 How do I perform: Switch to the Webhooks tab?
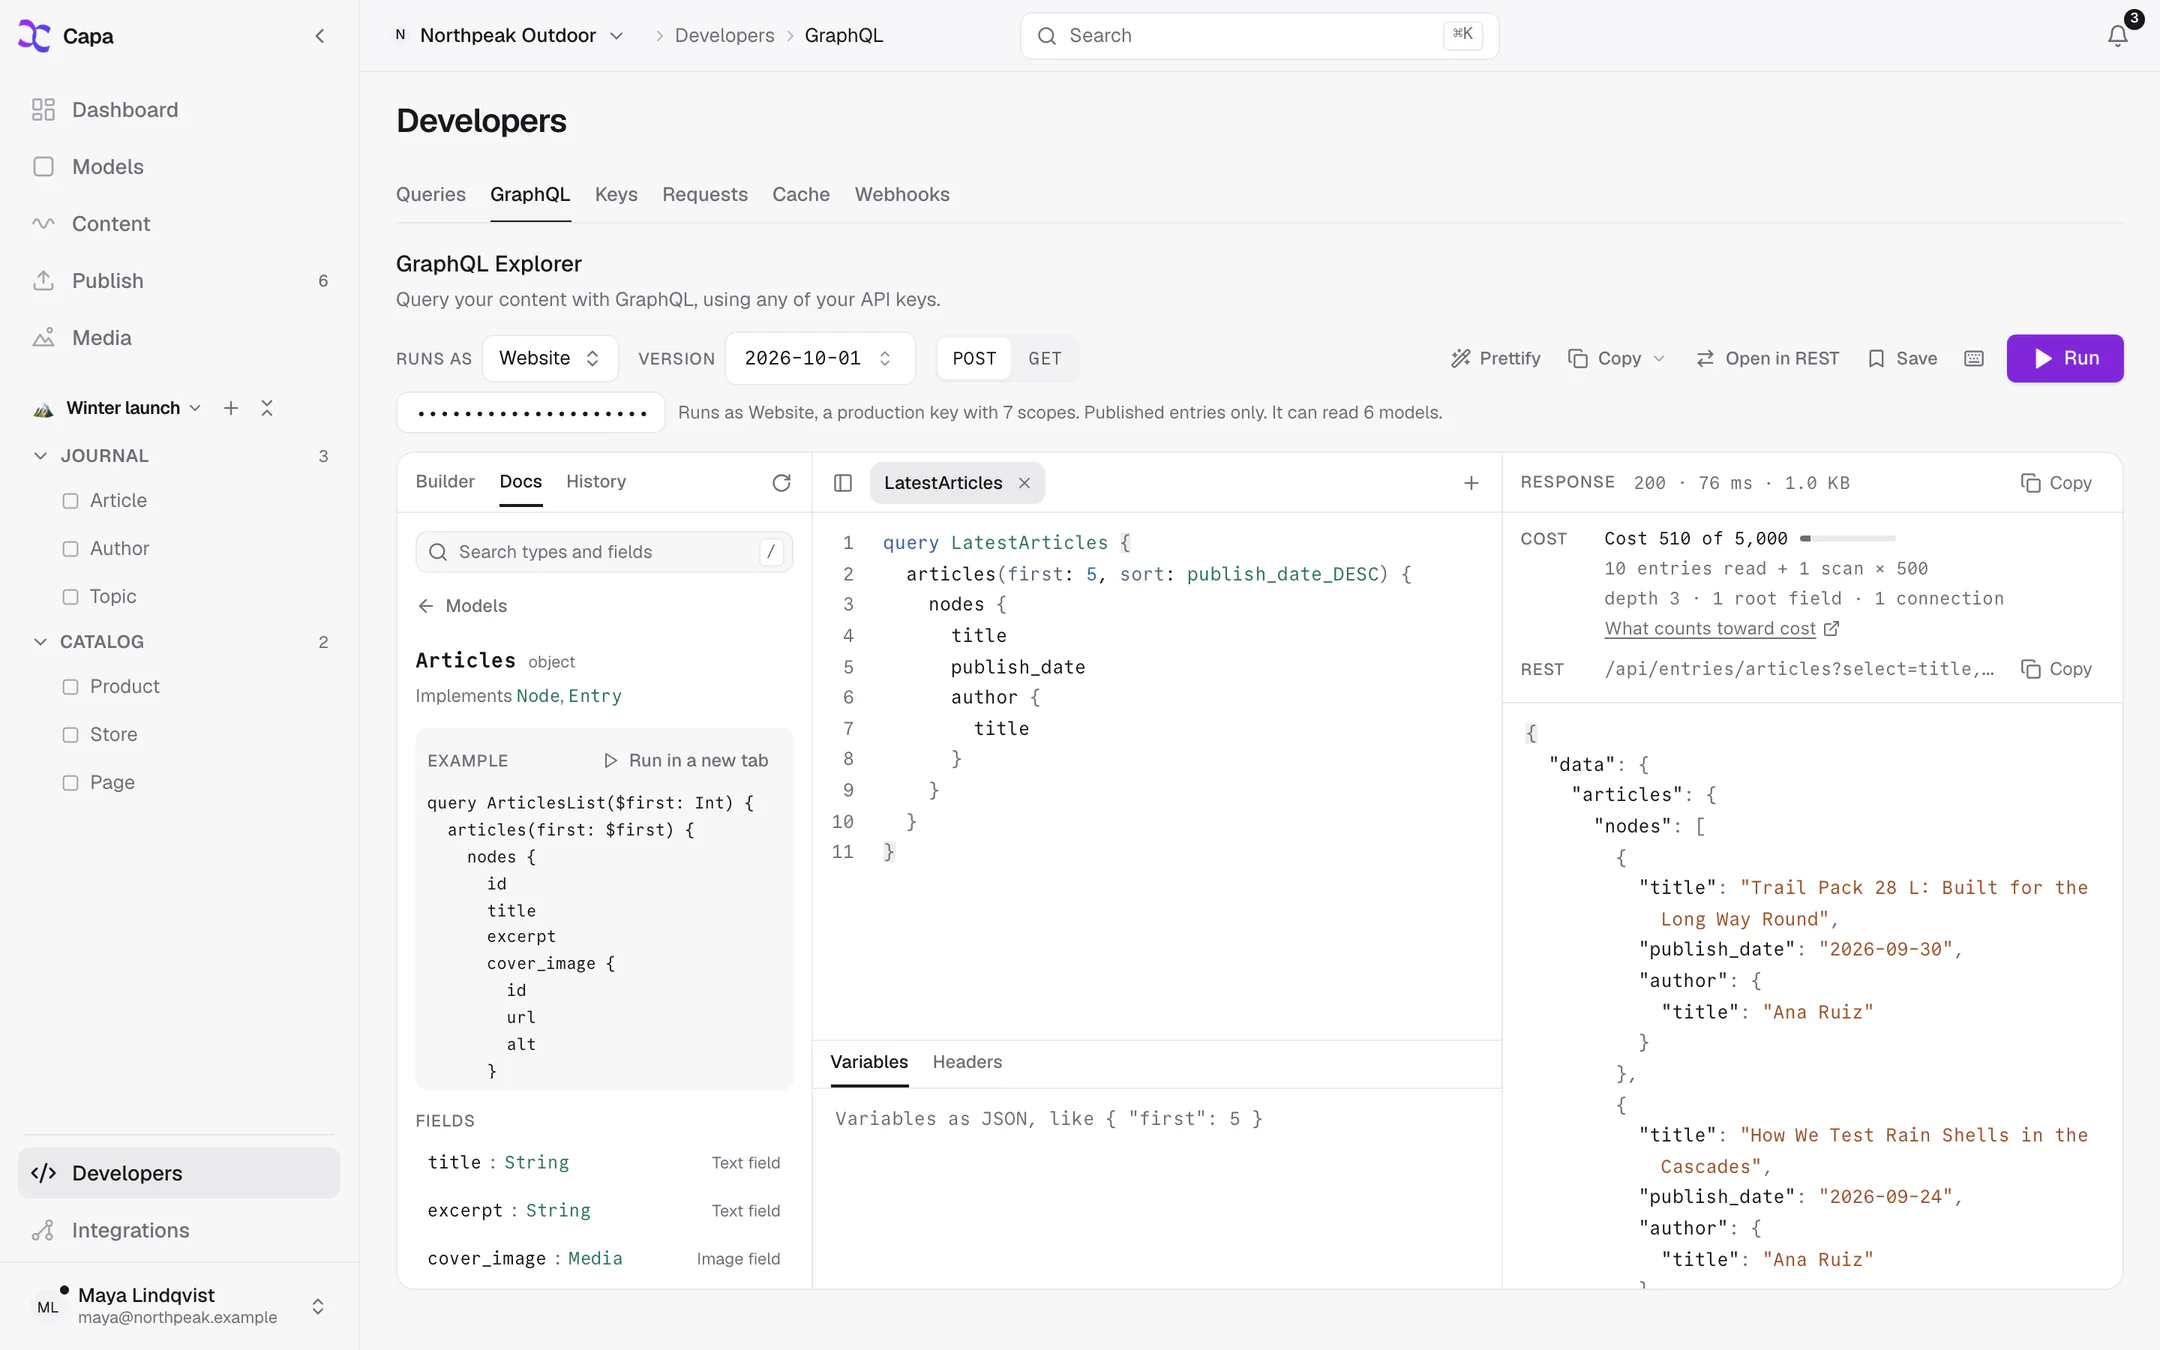902,195
